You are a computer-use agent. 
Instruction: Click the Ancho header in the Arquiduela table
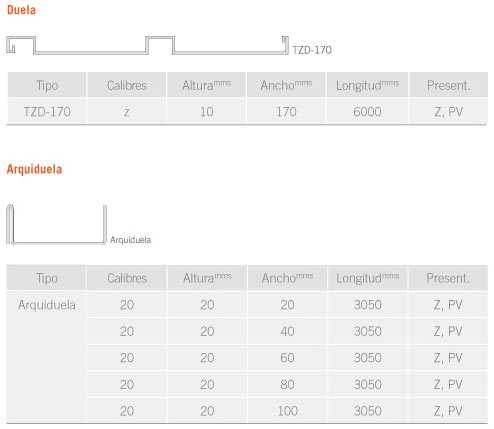coord(287,278)
